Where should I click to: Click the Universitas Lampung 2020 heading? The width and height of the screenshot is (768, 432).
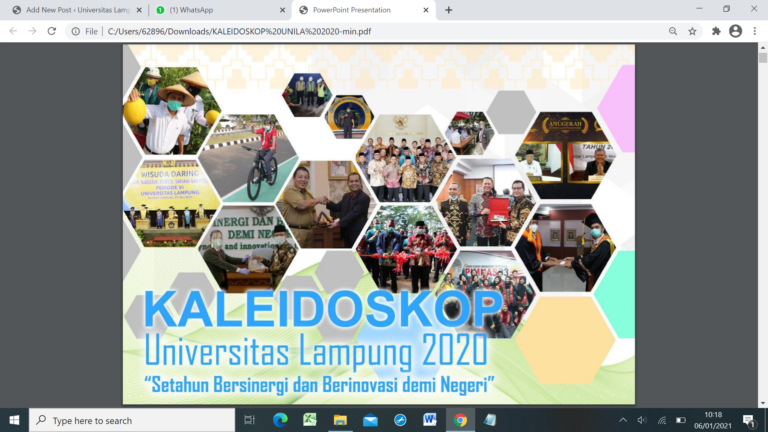pos(316,350)
